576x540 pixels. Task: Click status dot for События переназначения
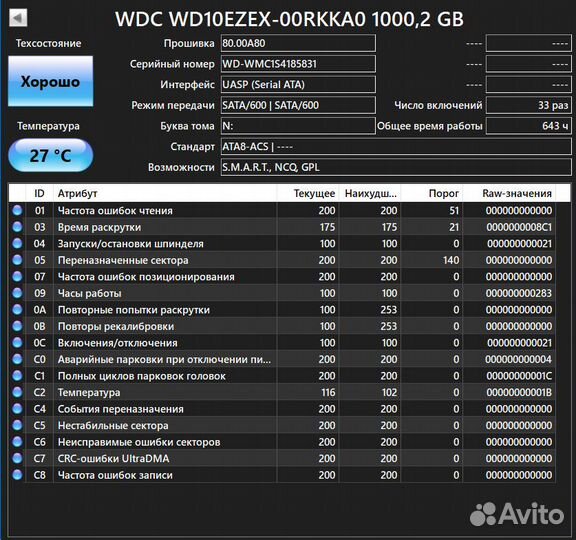[x=17, y=409]
